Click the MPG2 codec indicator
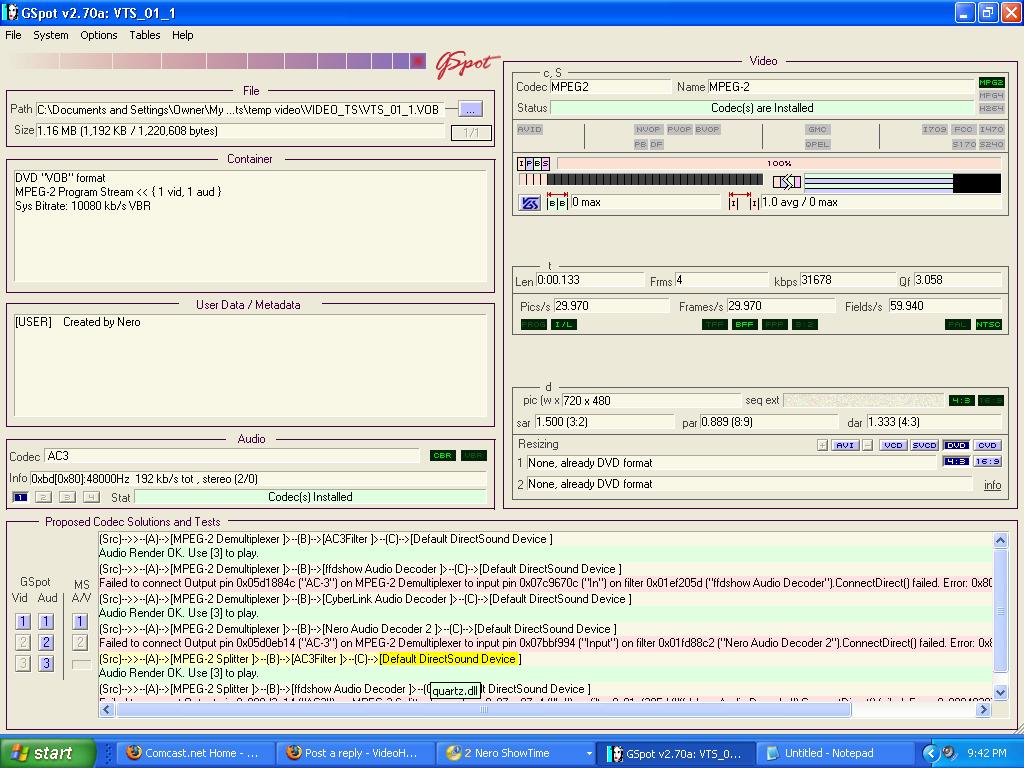Viewport: 1024px width, 768px height. click(x=991, y=82)
